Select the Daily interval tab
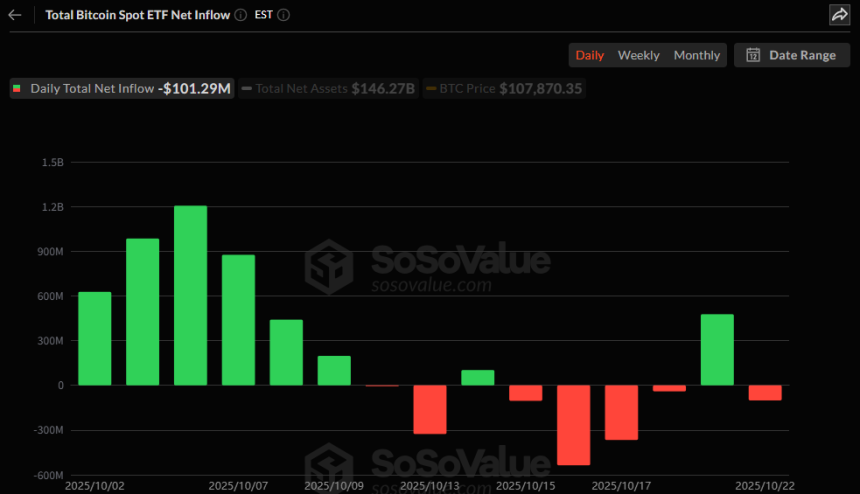 (589, 55)
